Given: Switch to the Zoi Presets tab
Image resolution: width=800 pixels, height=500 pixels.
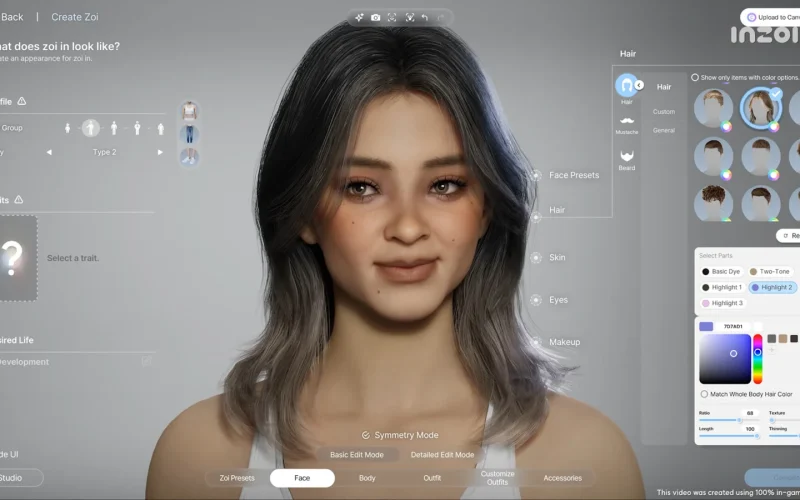Looking at the screenshot, I should pos(237,478).
